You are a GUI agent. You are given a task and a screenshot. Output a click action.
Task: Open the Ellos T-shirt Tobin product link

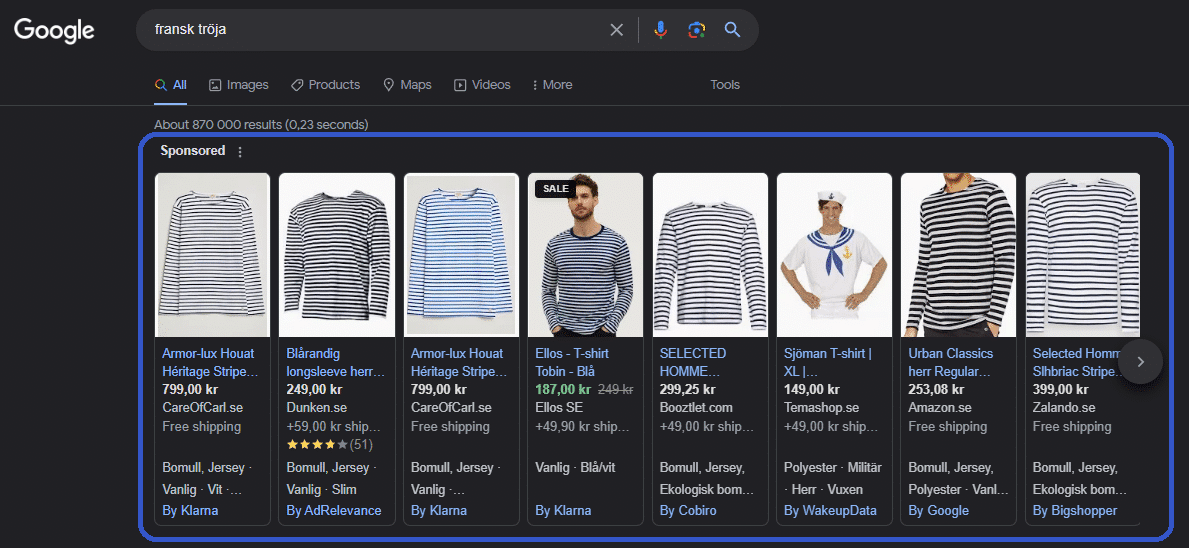tap(573, 361)
